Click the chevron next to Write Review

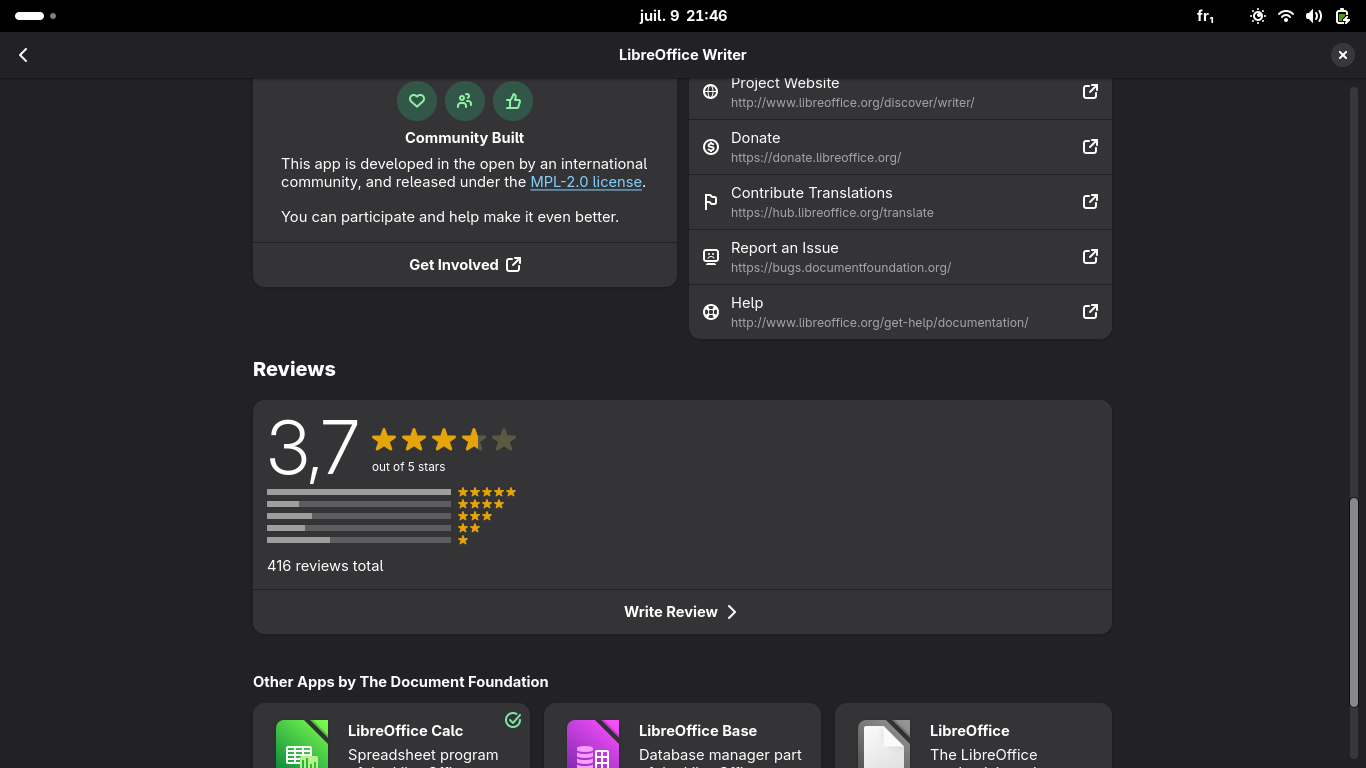(732, 612)
